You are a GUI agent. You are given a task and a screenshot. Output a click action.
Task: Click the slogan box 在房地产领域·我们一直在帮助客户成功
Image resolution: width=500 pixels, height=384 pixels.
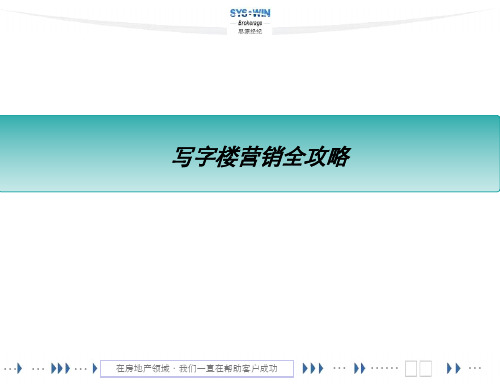[197, 368]
